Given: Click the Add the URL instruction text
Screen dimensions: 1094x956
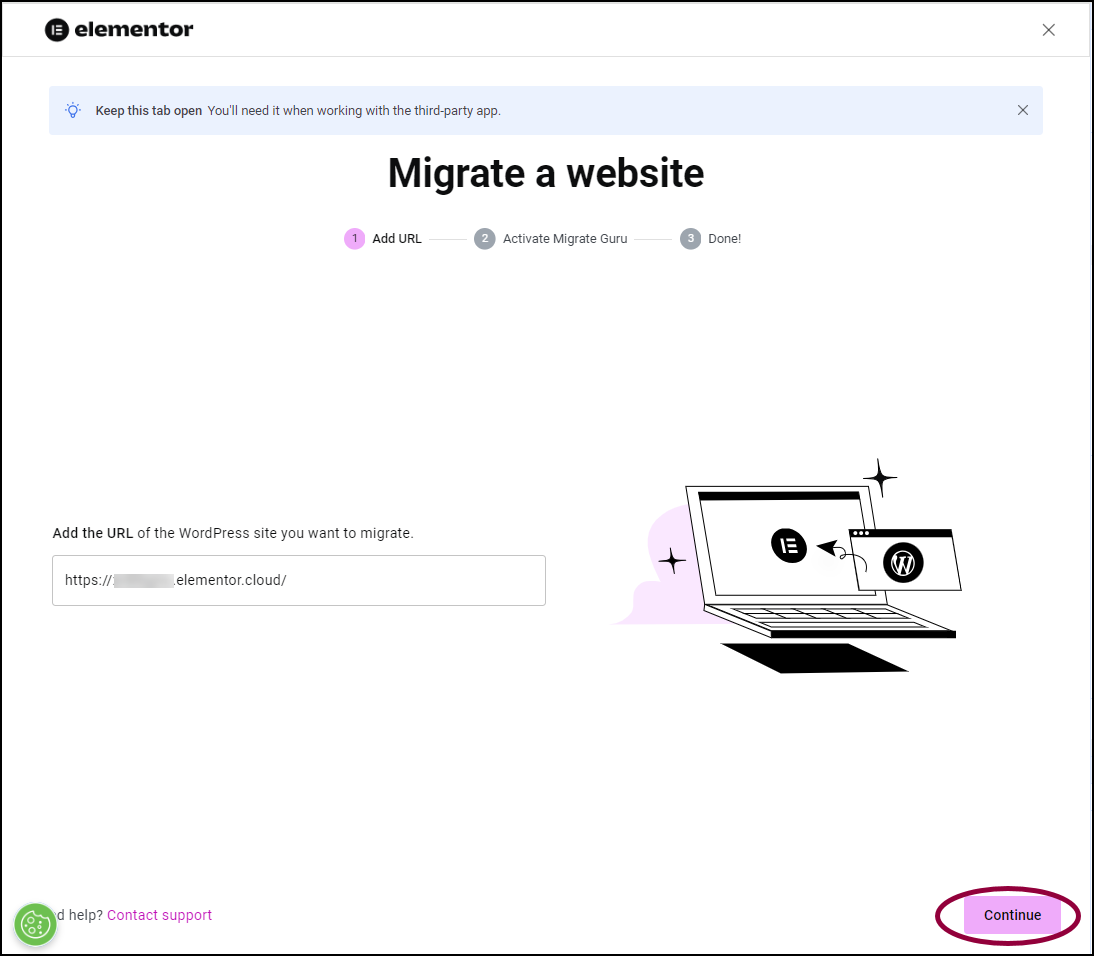Looking at the screenshot, I should [x=233, y=533].
